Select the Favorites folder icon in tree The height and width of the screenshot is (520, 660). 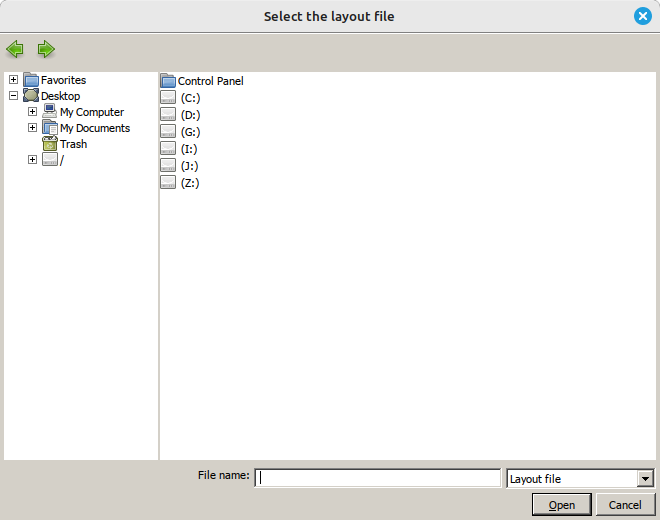(x=31, y=80)
